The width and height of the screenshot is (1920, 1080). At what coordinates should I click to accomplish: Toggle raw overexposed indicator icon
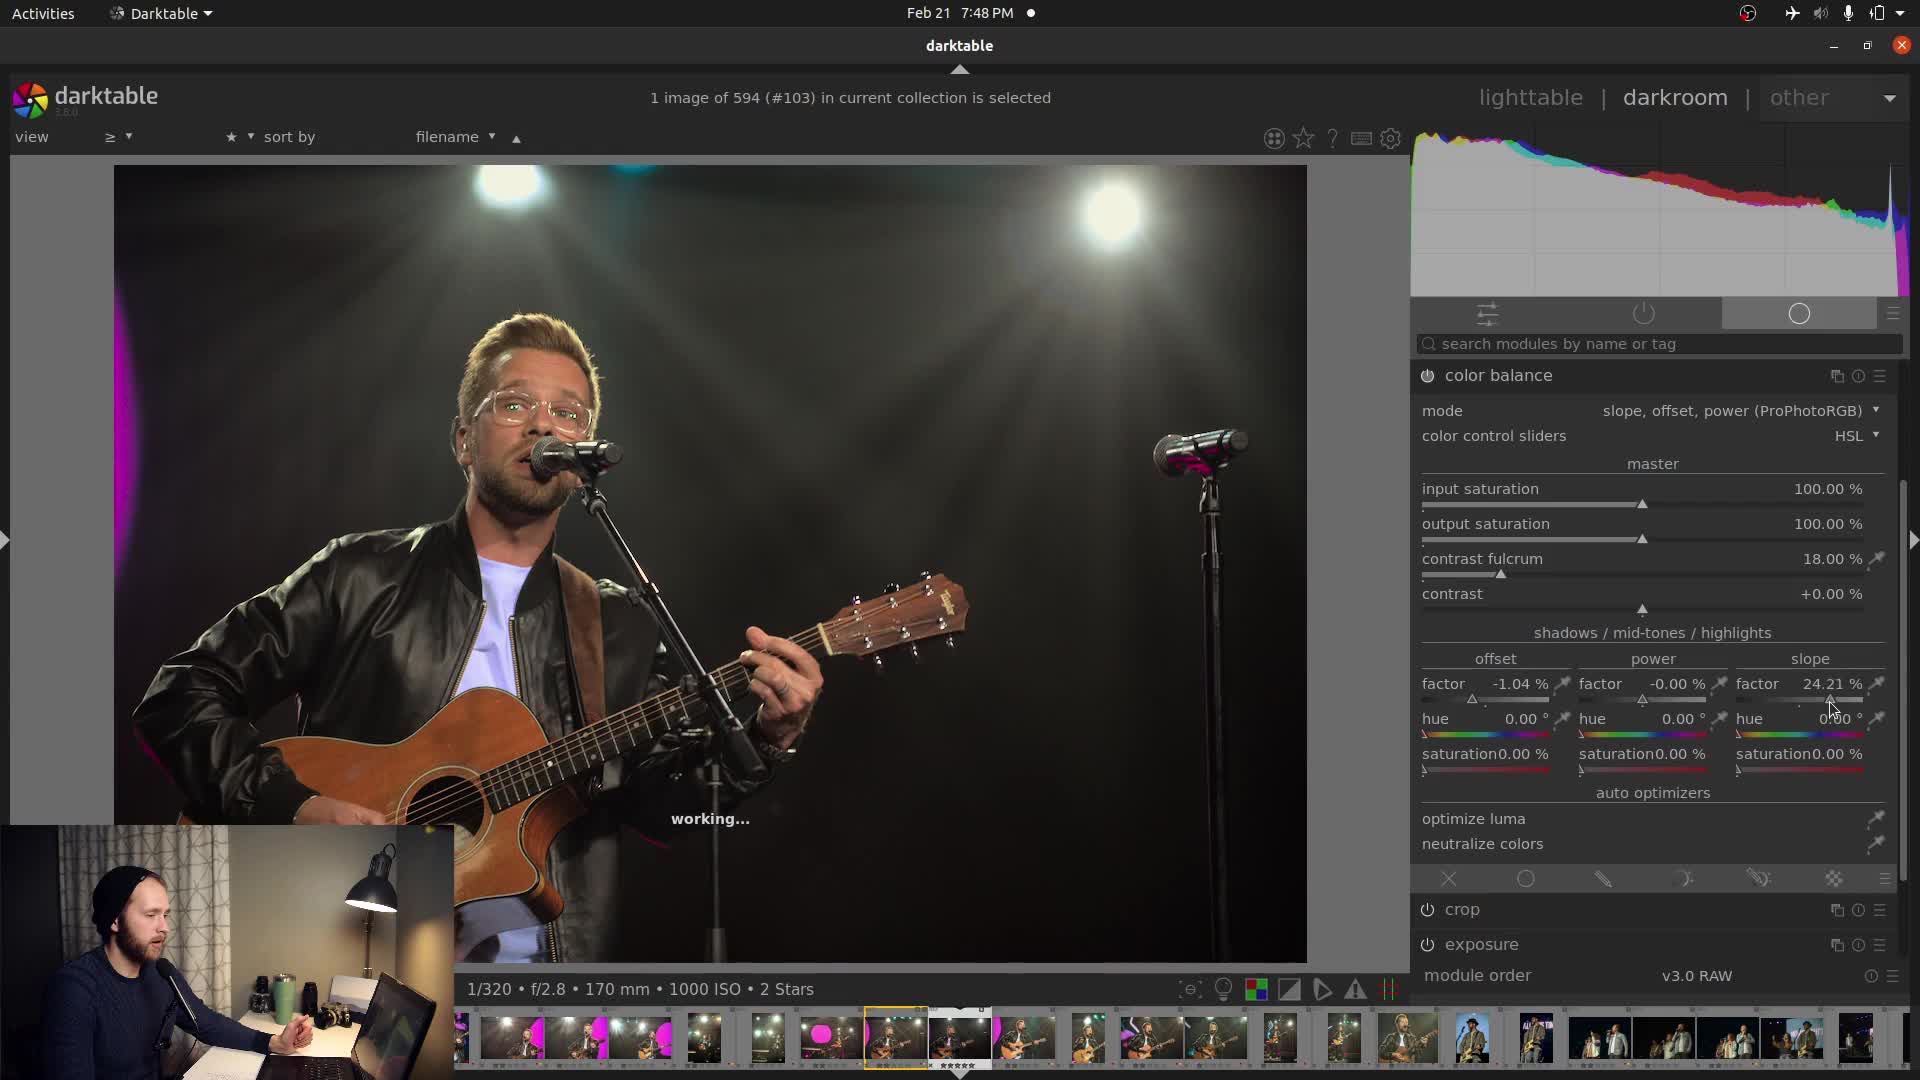1255,989
